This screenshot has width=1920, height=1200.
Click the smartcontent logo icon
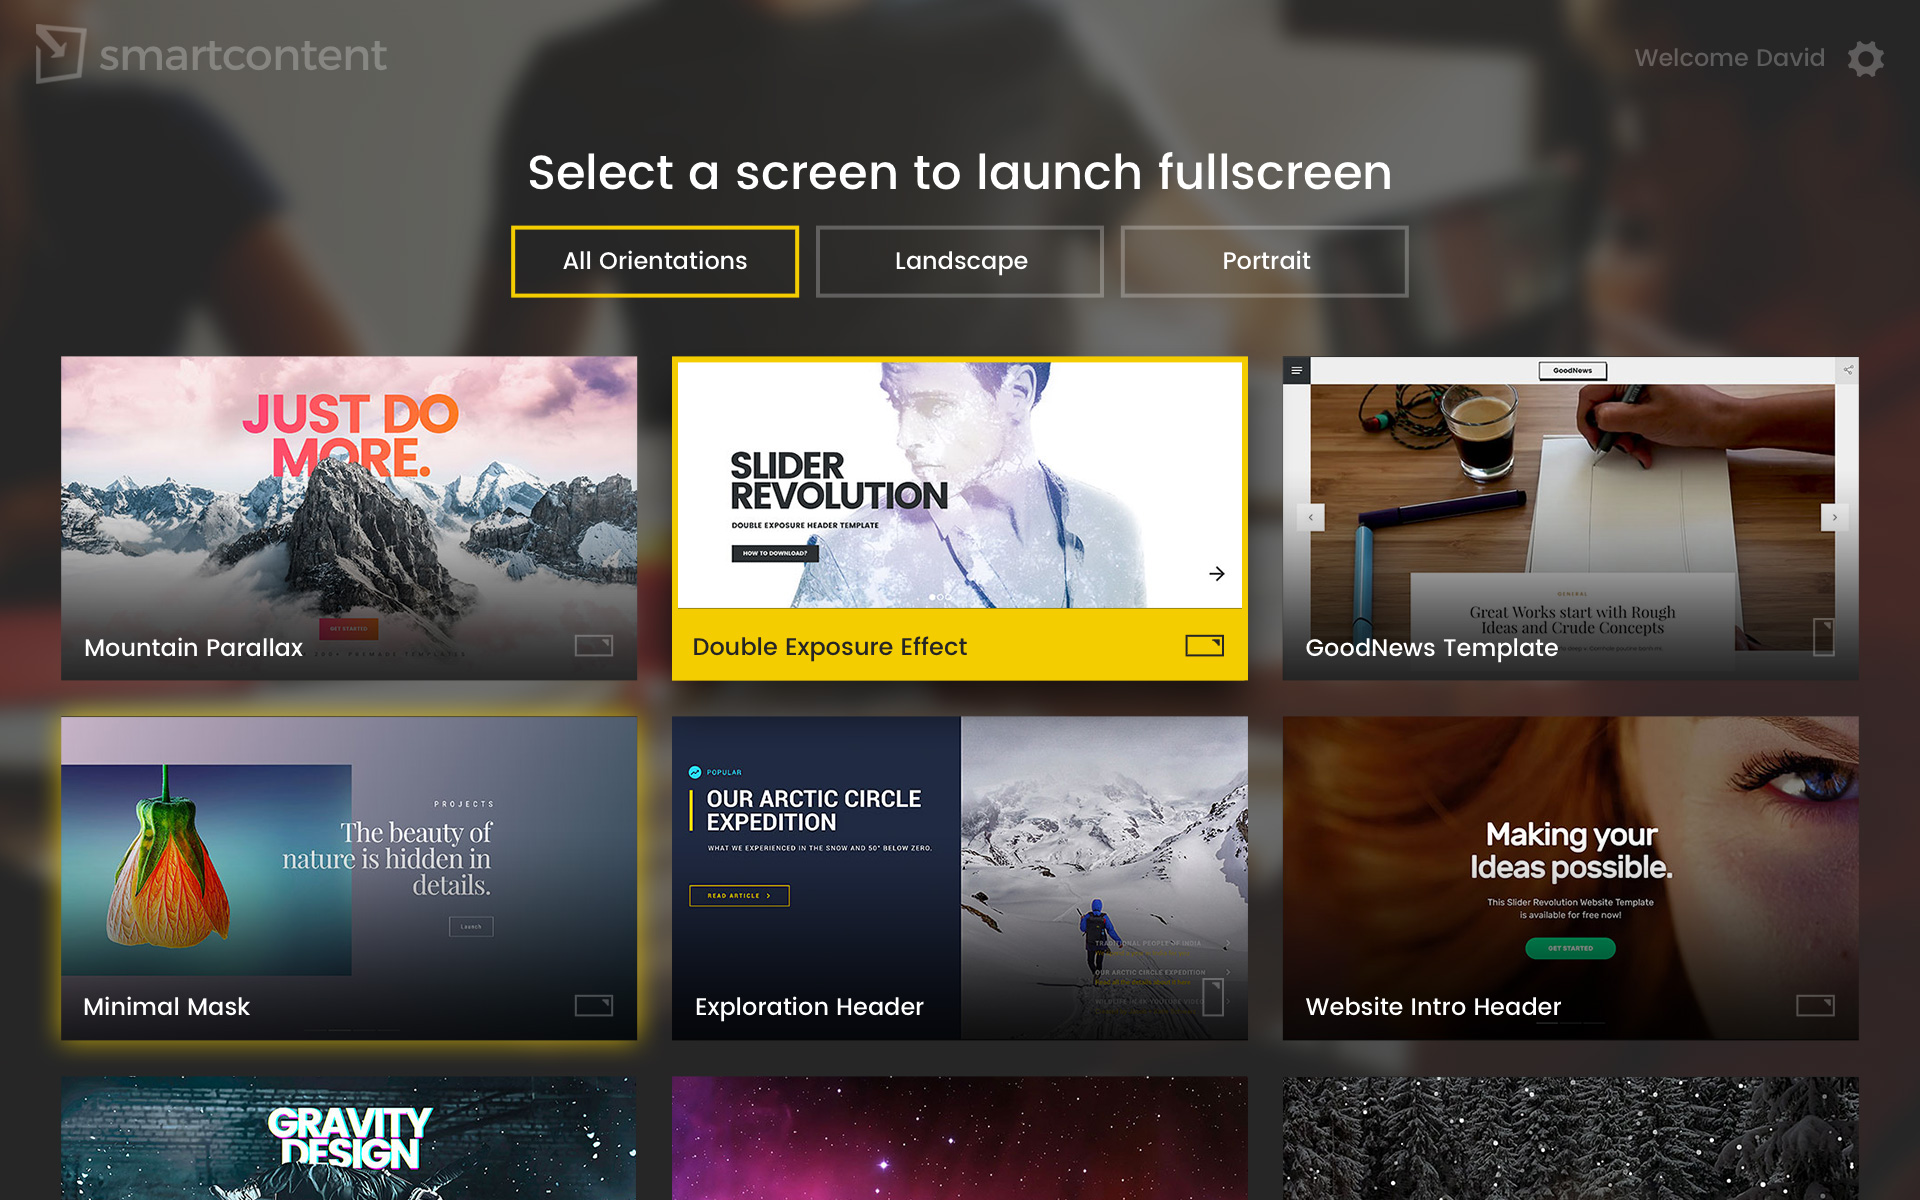tap(60, 55)
